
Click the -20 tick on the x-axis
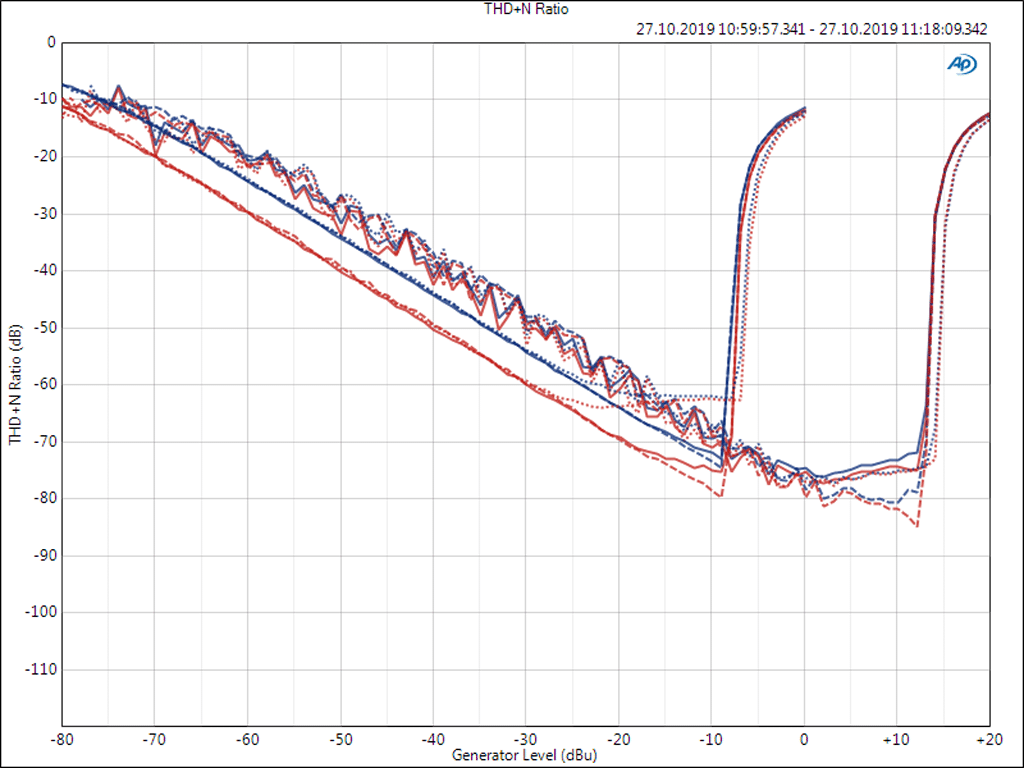[618, 739]
